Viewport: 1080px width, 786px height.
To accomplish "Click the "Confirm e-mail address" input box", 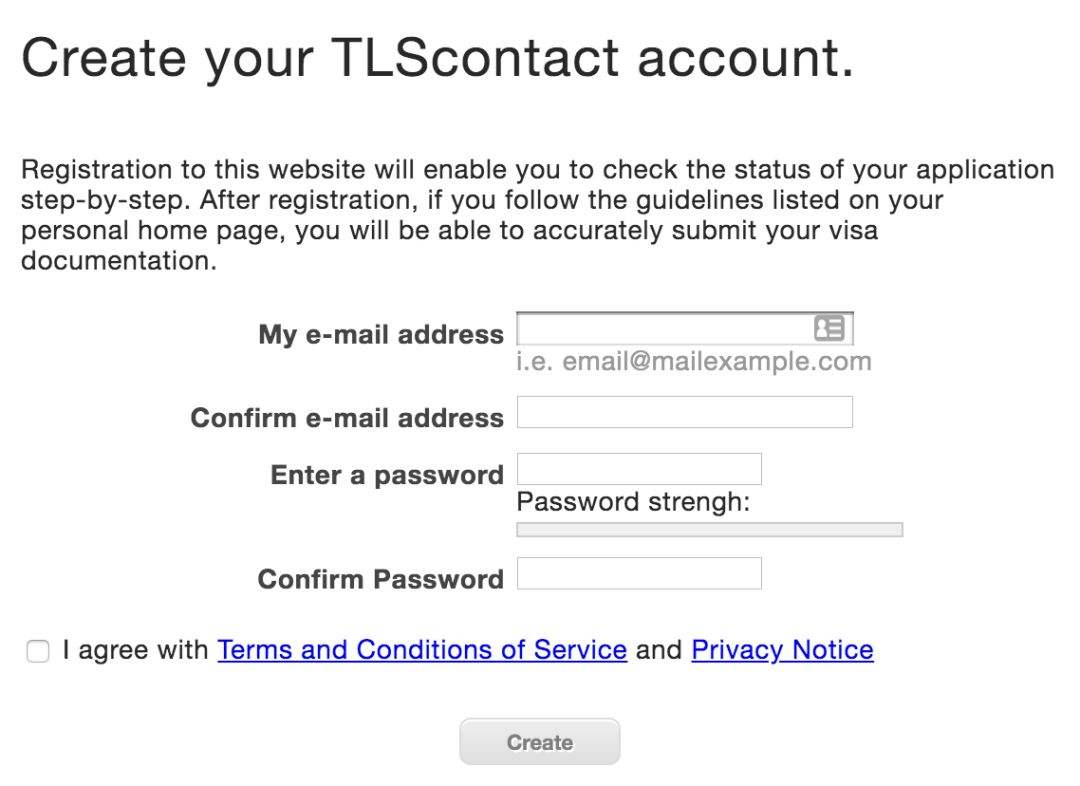I will [684, 412].
